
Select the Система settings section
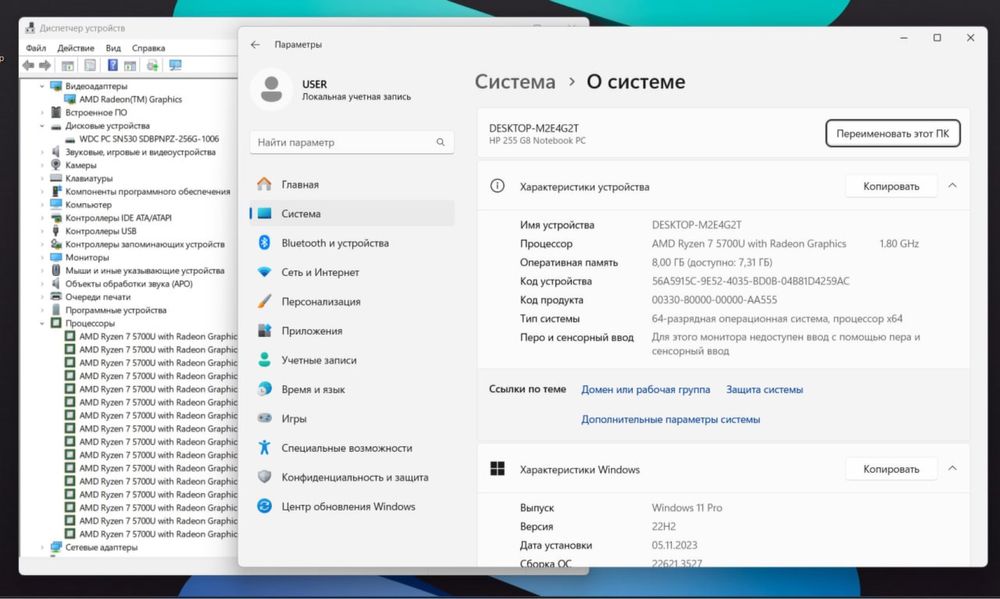pos(352,214)
